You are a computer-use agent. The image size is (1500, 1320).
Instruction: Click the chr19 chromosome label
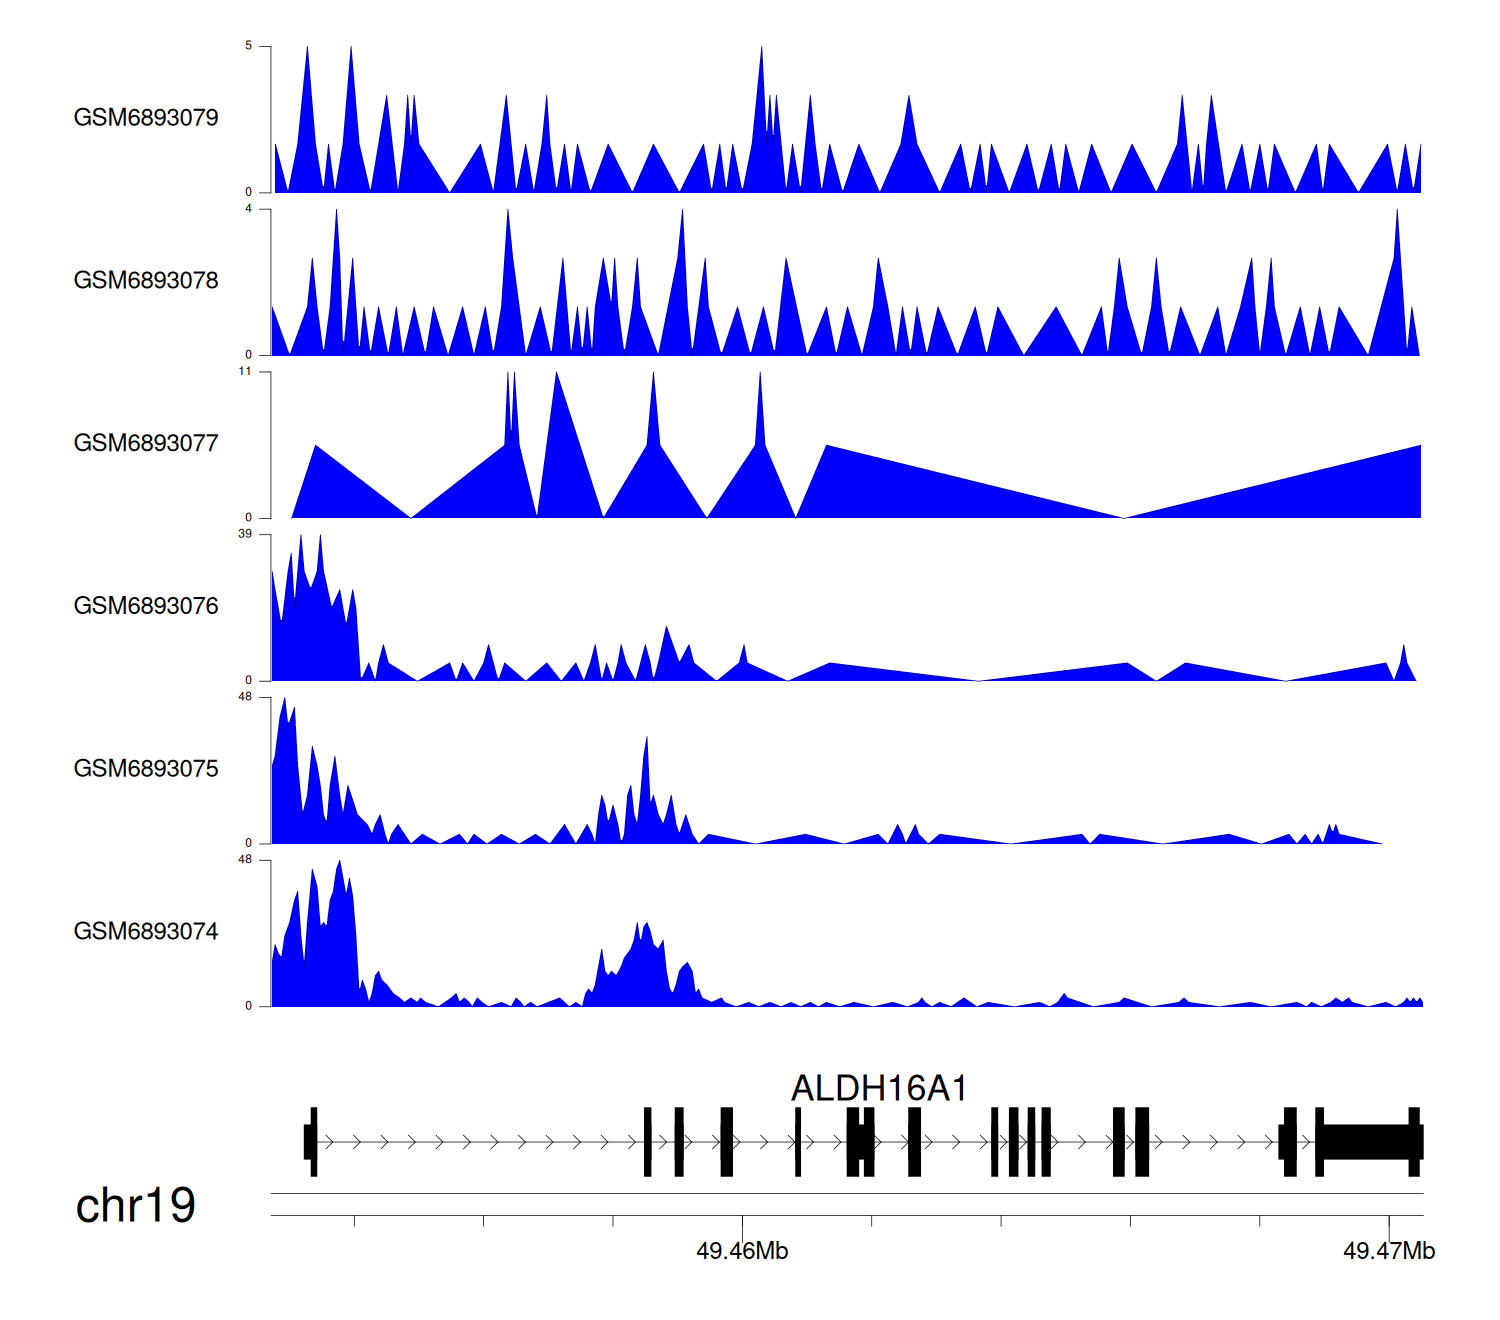(x=136, y=1206)
